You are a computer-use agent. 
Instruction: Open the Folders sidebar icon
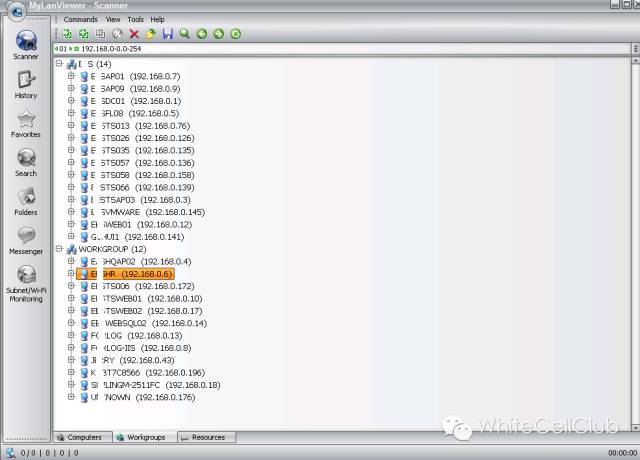[x=26, y=200]
